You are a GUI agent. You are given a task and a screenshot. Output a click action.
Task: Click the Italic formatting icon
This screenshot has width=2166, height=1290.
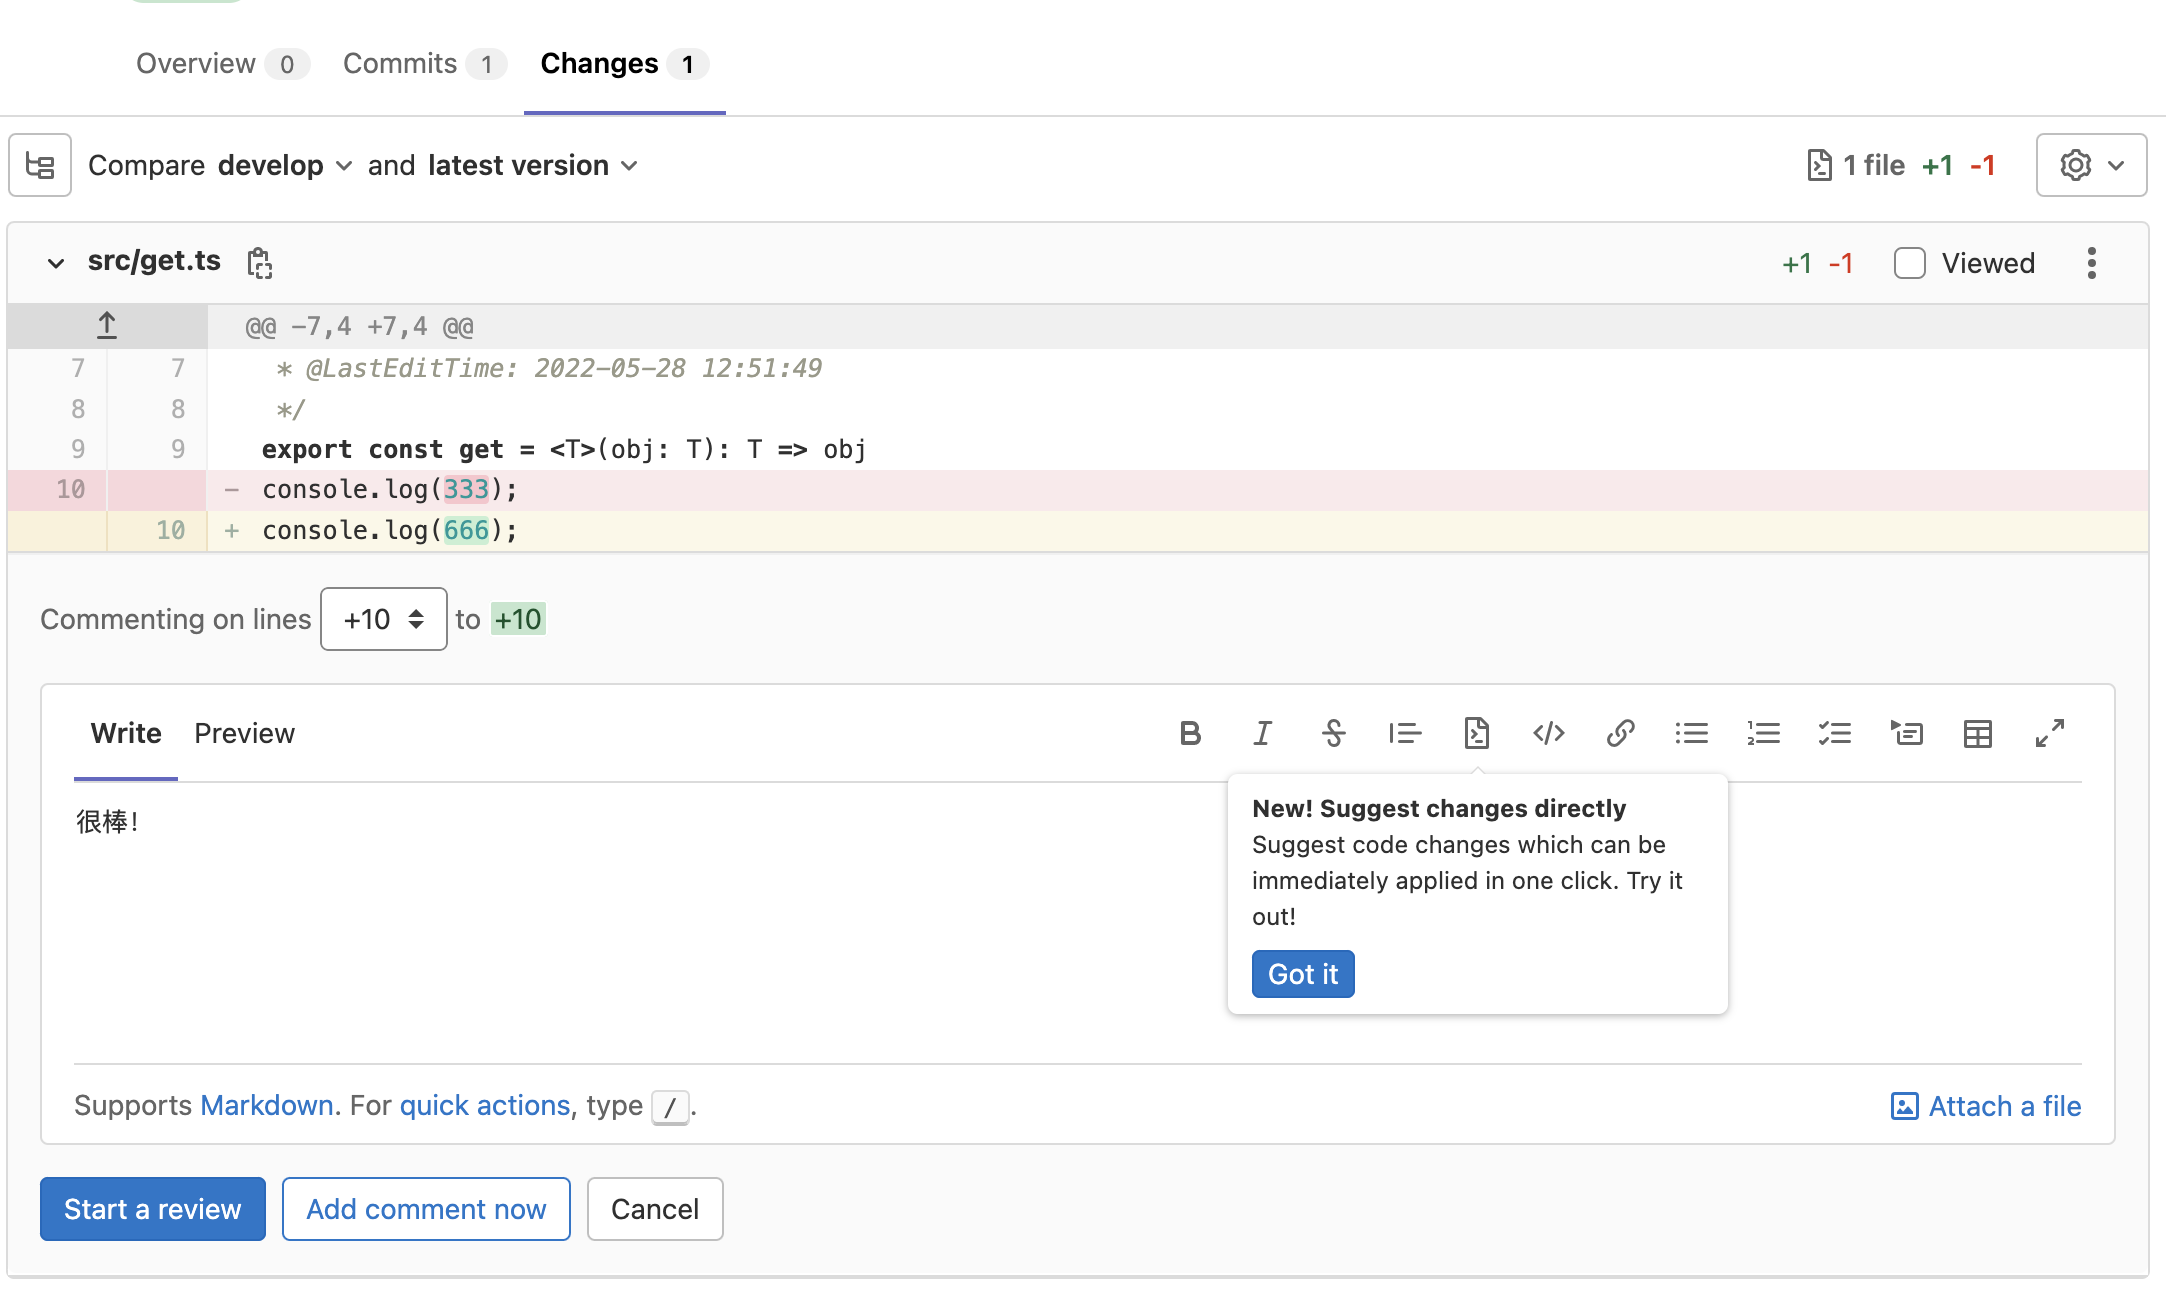pos(1262,733)
